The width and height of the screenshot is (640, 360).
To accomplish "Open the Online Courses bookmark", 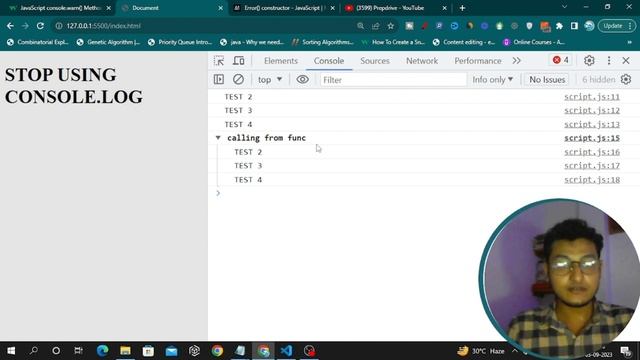I will (533, 42).
